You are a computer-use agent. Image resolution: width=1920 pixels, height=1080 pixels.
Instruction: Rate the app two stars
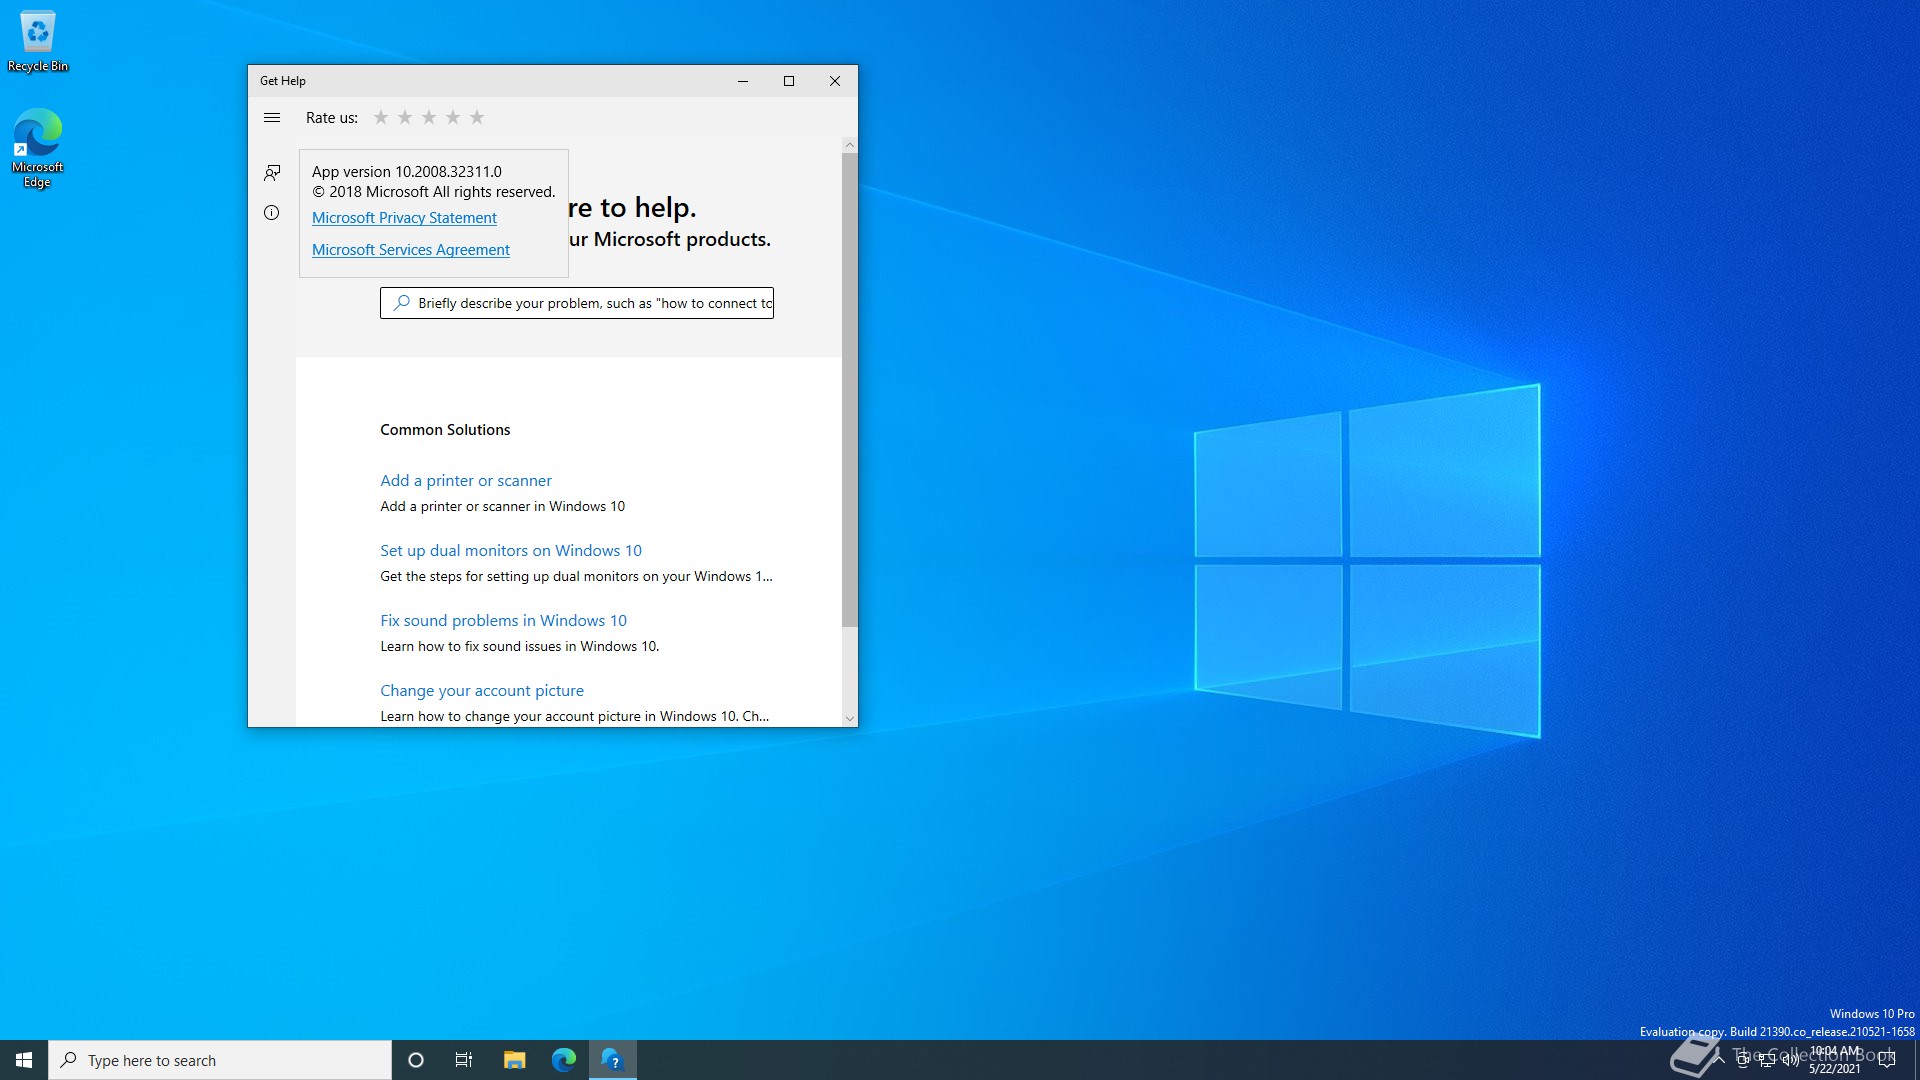(405, 118)
